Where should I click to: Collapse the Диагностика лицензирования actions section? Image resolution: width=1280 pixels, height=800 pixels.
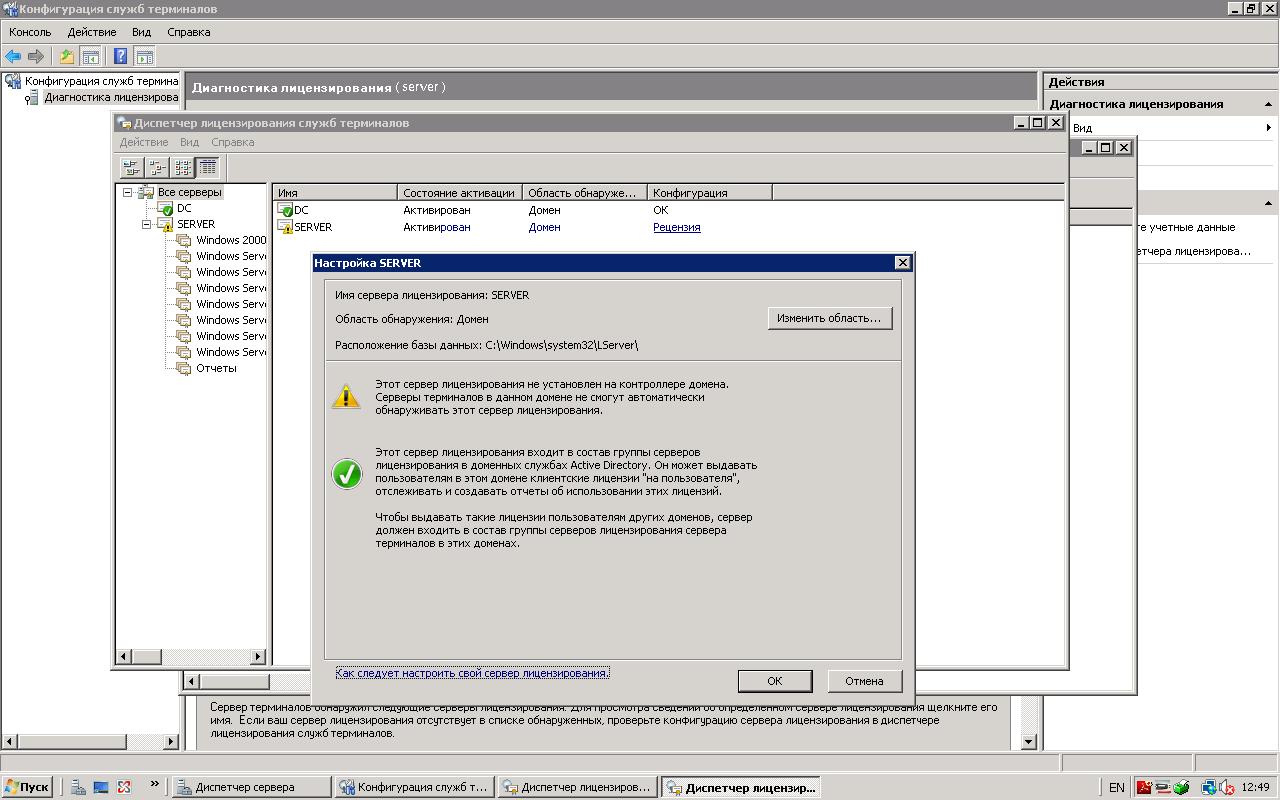(1268, 104)
